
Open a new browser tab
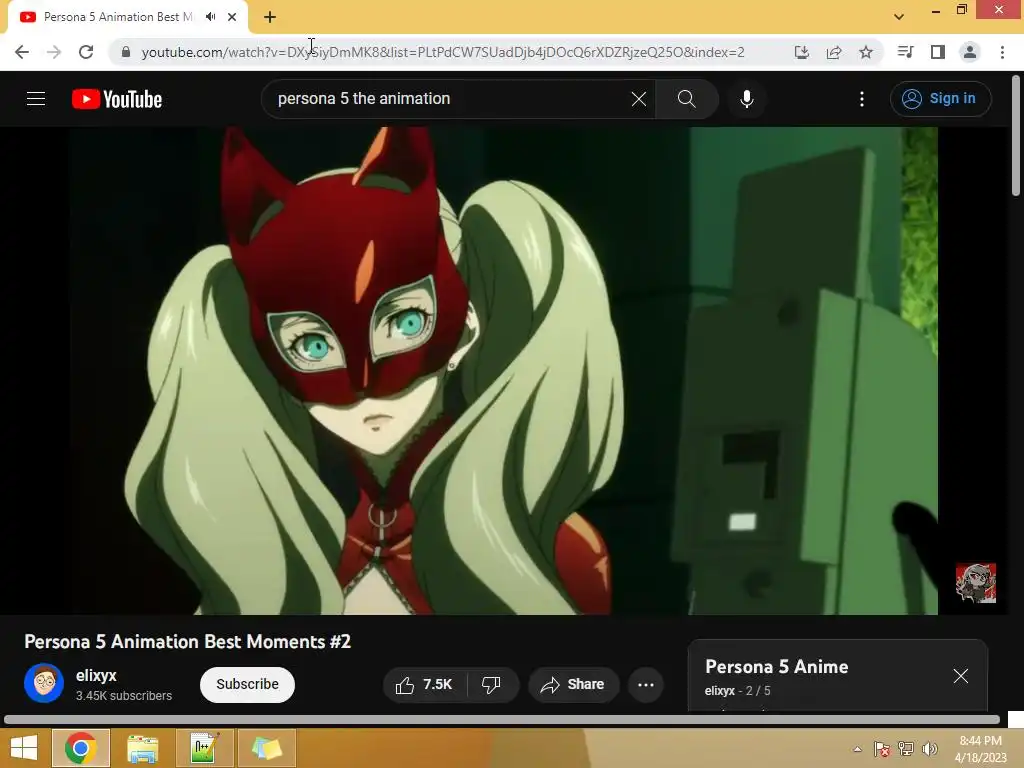[270, 17]
